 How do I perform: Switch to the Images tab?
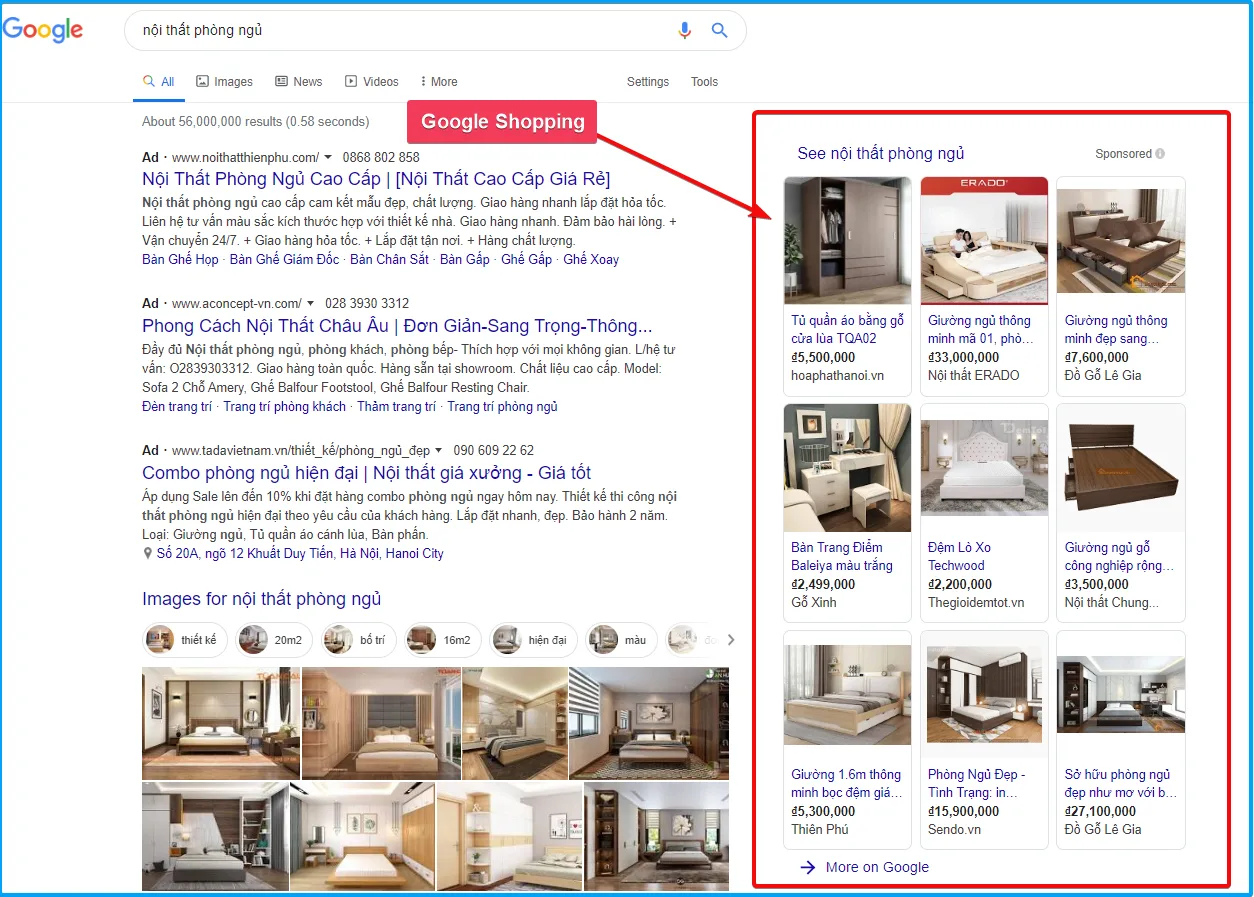[x=224, y=82]
